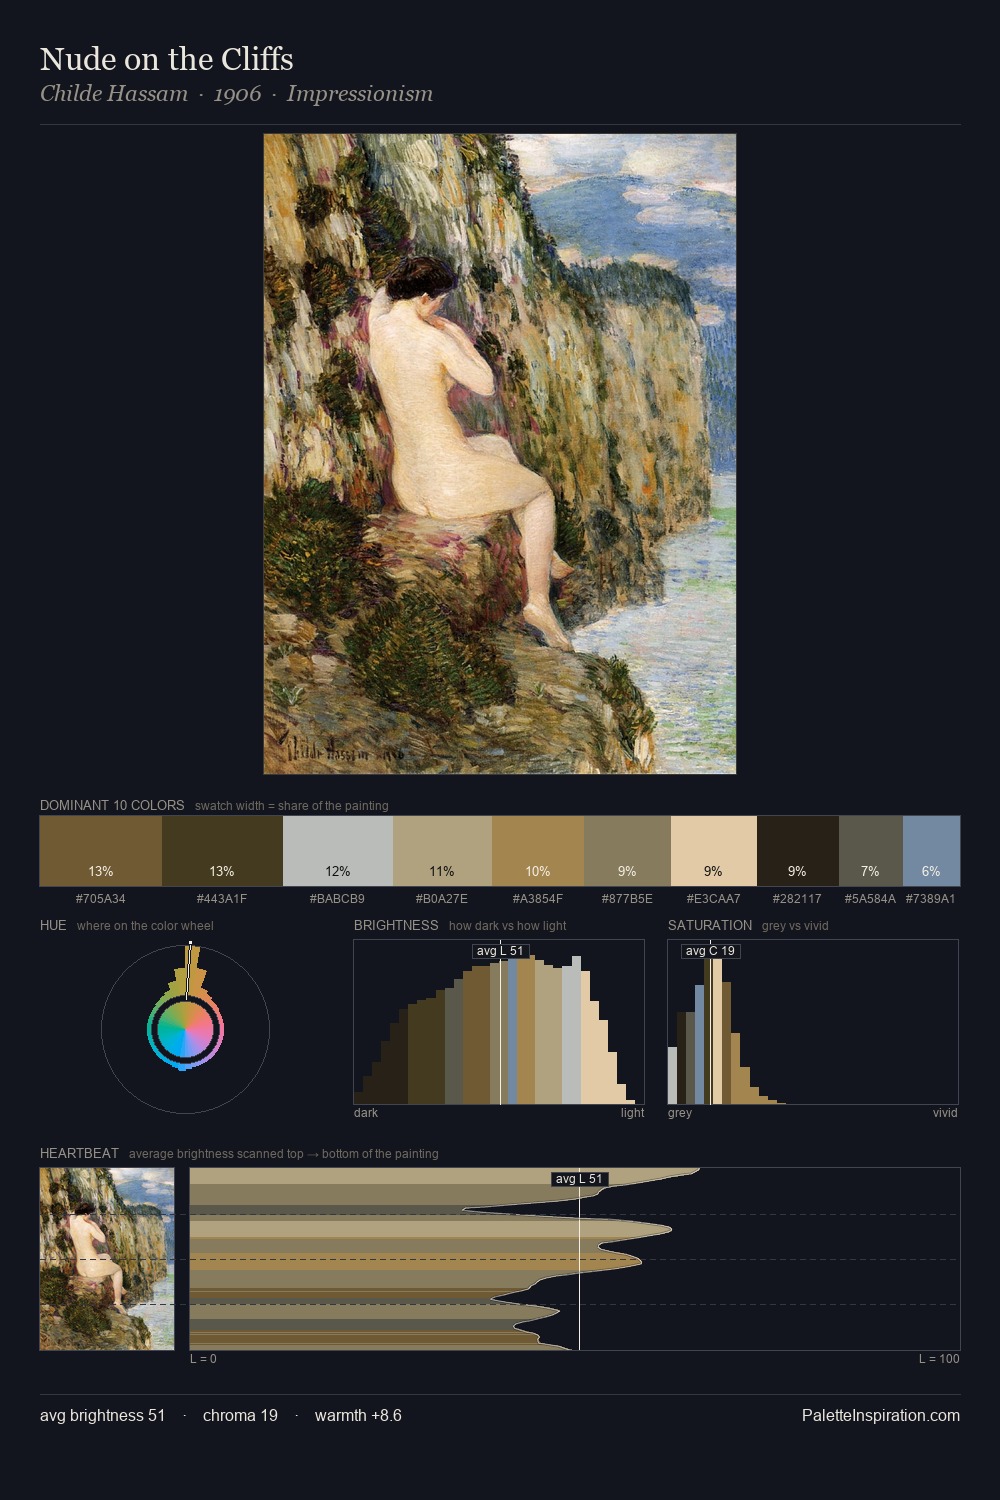This screenshot has height=1500, width=1000.
Task: Click the 'vivid' saturation axis label
Action: coord(945,1113)
